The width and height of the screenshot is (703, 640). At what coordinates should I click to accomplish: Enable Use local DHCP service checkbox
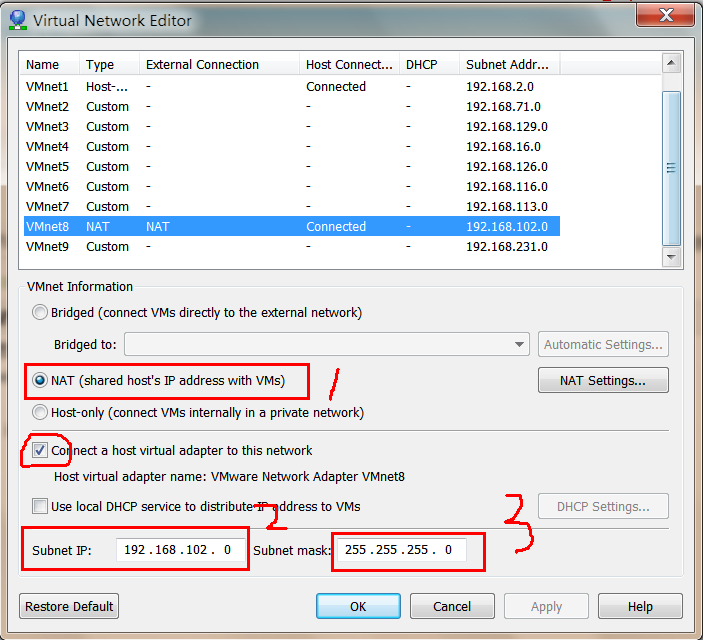[40, 506]
